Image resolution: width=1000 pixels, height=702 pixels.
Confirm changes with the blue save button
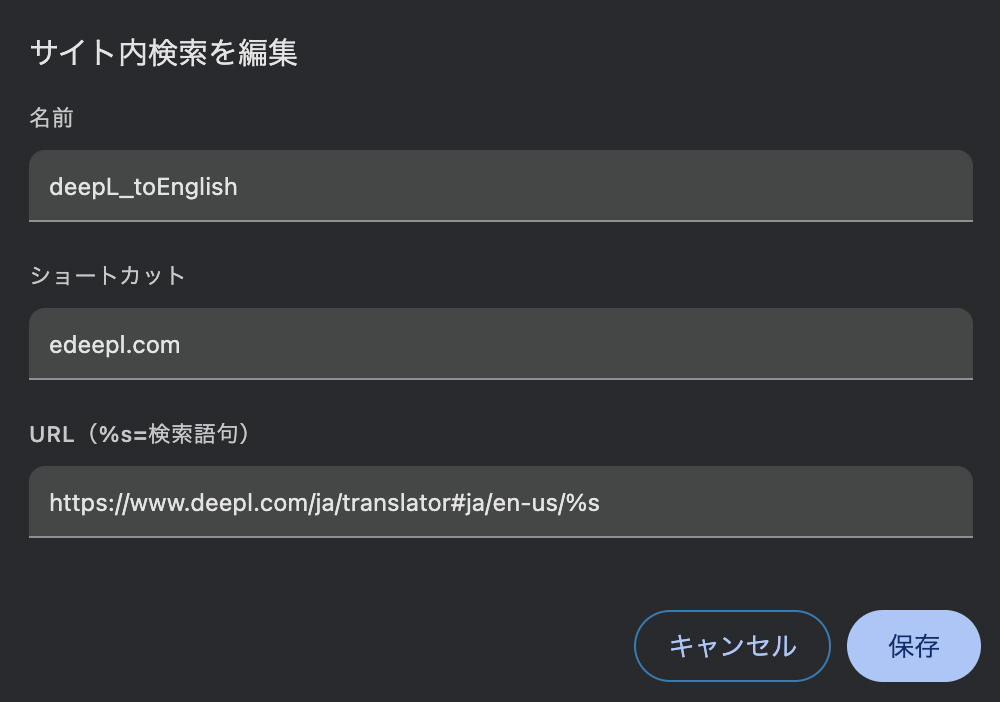[913, 646]
